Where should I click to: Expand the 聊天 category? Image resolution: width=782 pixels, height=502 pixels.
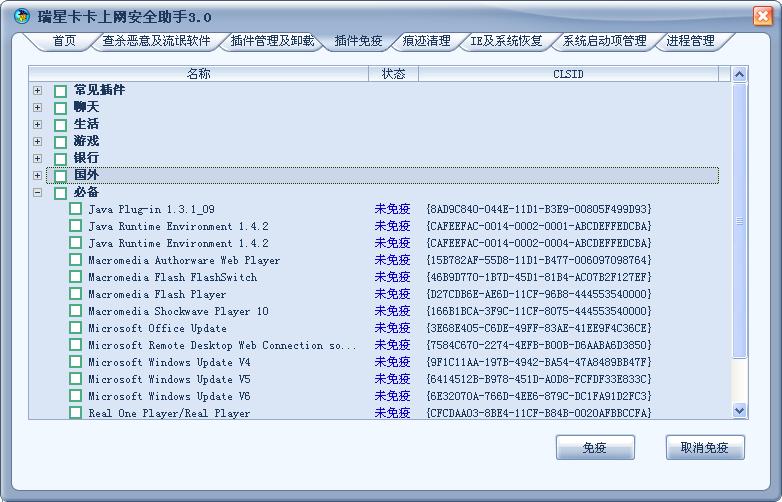[37, 107]
